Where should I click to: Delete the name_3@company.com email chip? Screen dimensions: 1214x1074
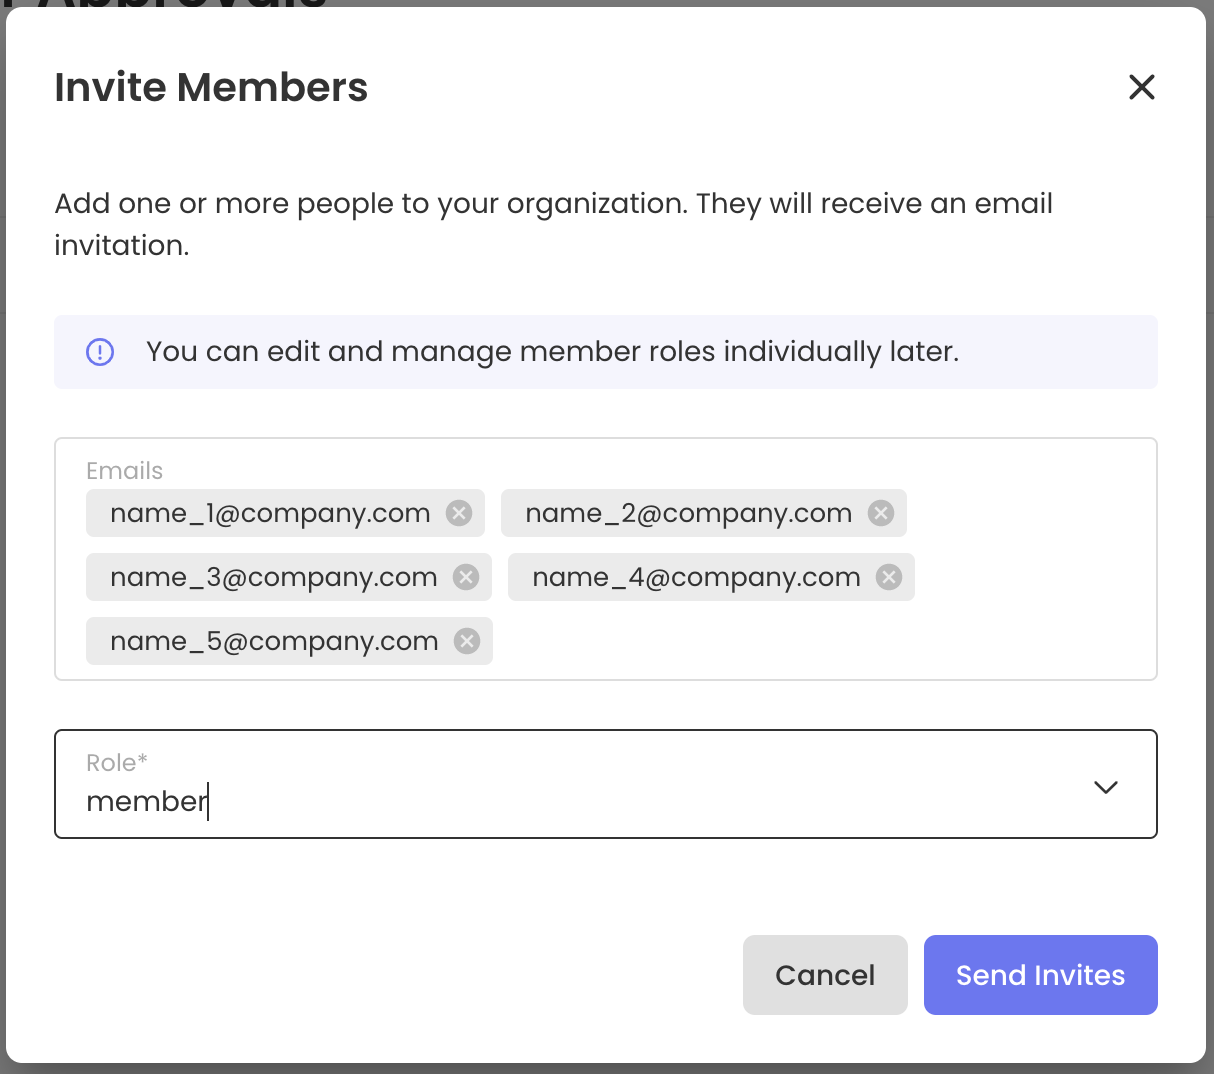(466, 577)
